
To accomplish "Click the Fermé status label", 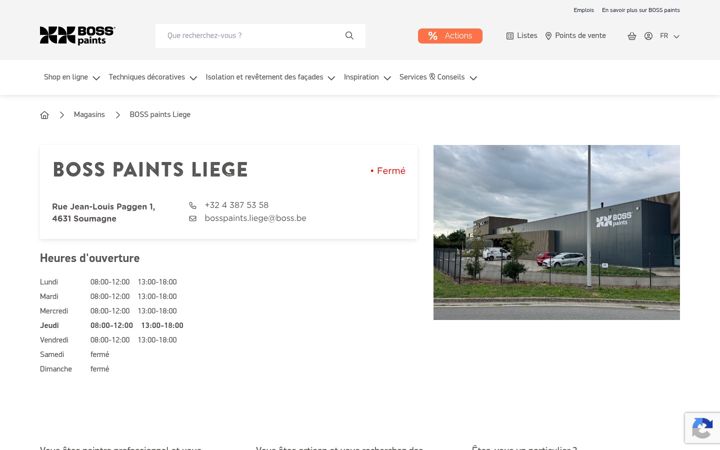I will [388, 171].
